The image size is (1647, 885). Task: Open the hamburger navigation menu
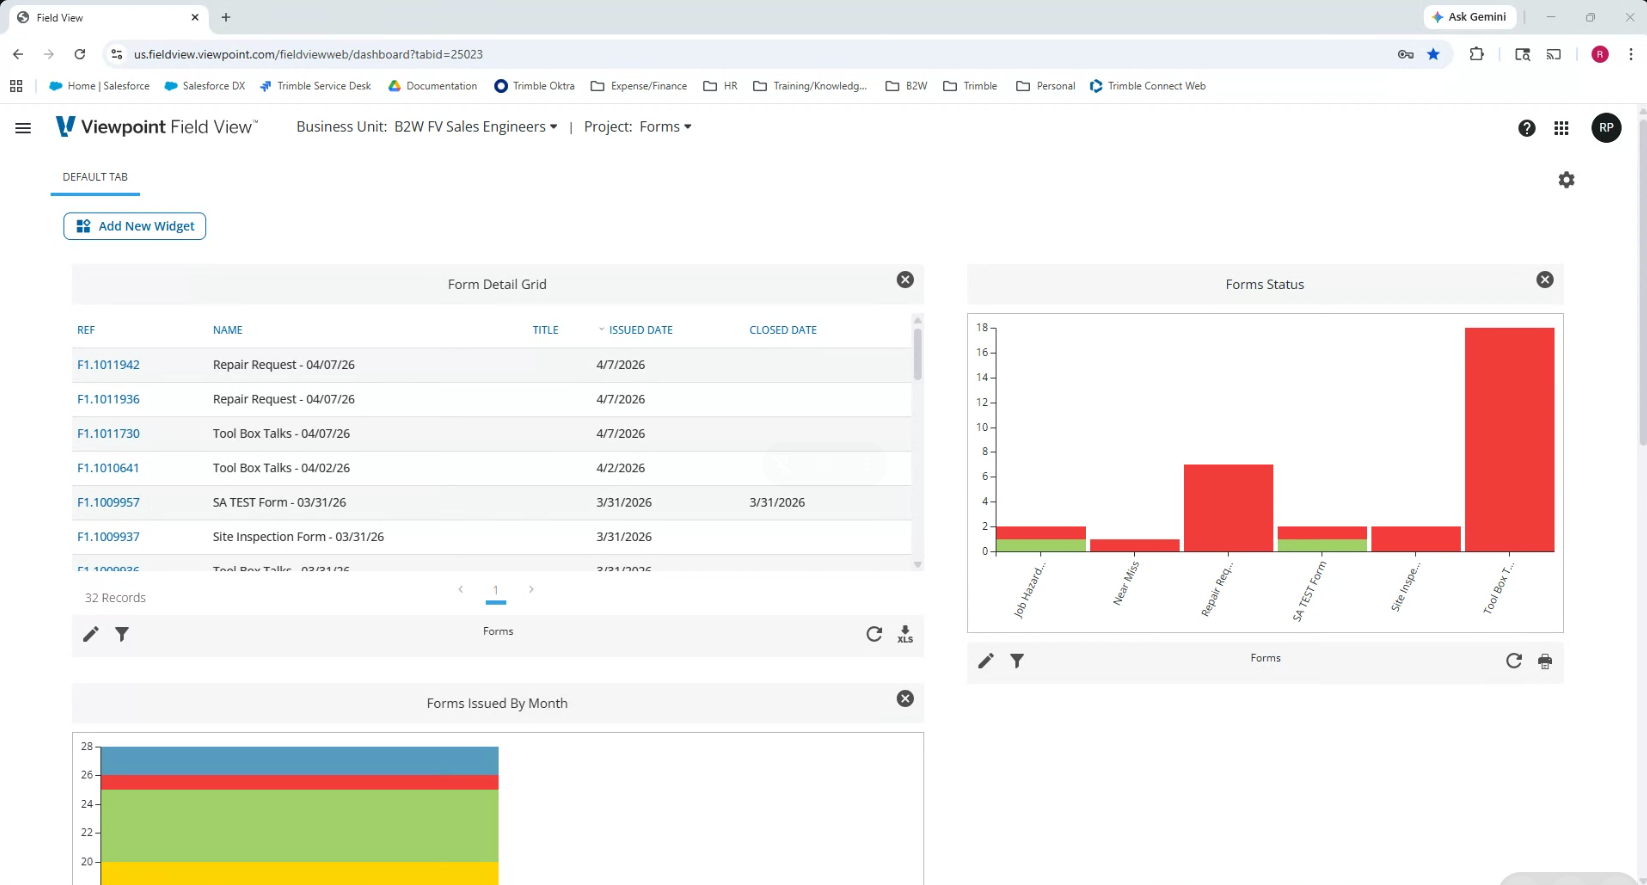point(23,128)
